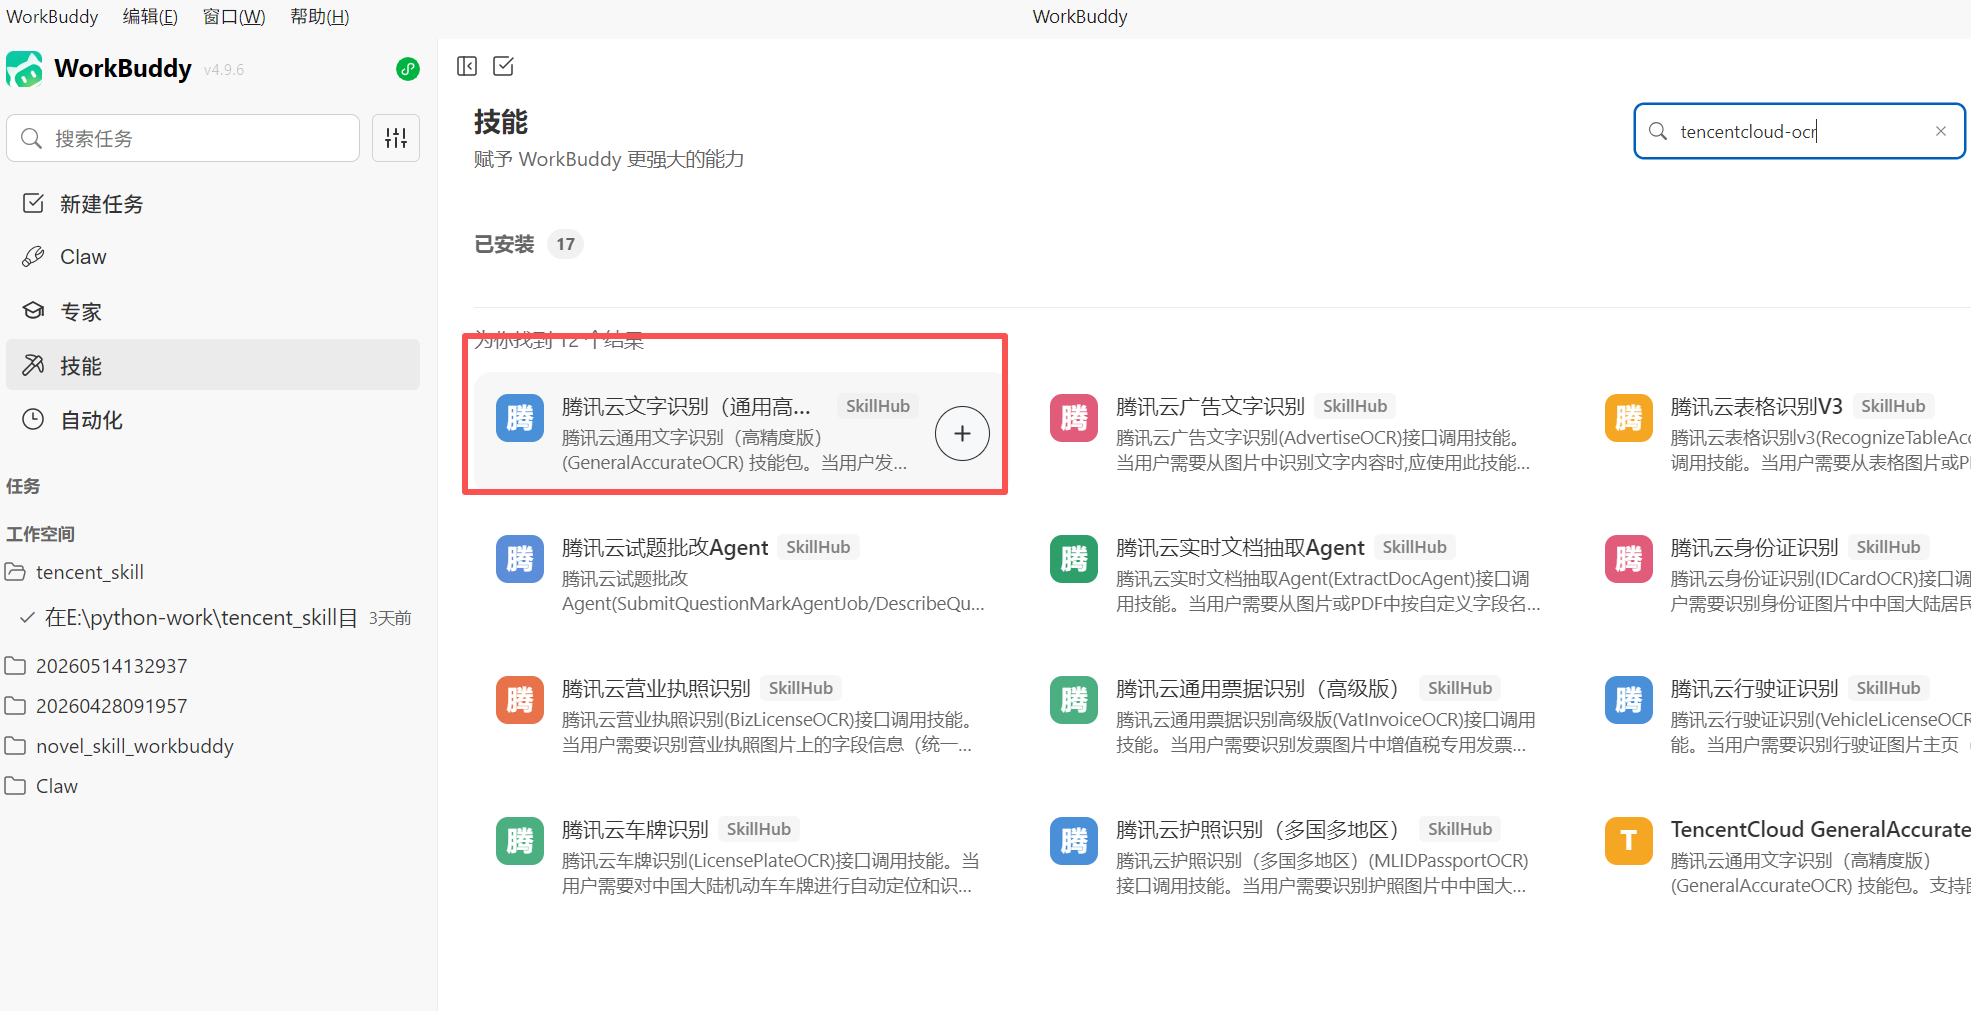Image resolution: width=1971 pixels, height=1011 pixels.
Task: Click the 腾讯云通用票据识别 green icon
Action: coord(1074,700)
